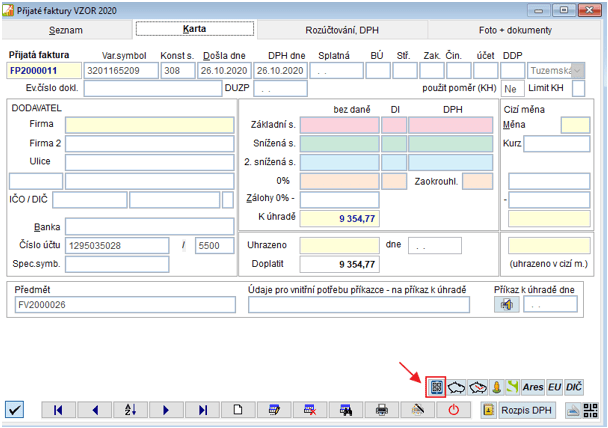This screenshot has width=608, height=428.
Task: Click the Spec.symb. field
Action: pyautogui.click(x=117, y=264)
